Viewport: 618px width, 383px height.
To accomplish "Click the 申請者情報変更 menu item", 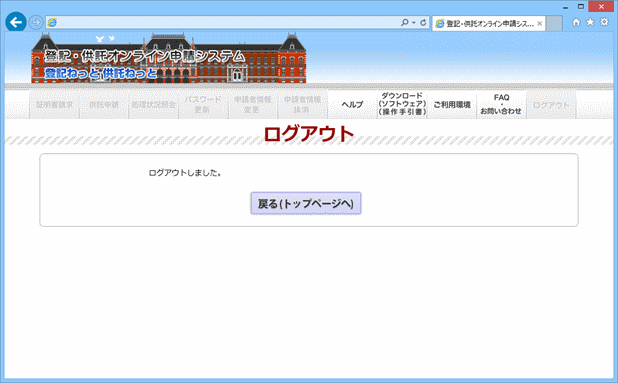I will [253, 105].
